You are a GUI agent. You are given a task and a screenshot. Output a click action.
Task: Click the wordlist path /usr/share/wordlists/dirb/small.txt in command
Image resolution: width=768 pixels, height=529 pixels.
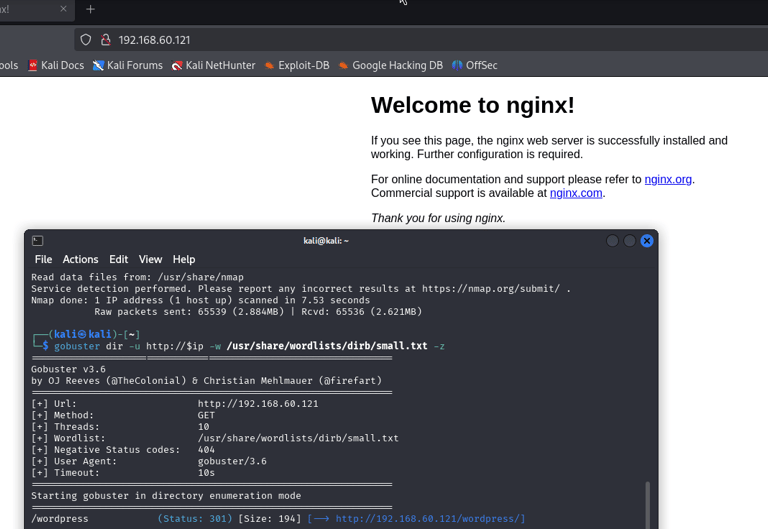[x=327, y=346]
